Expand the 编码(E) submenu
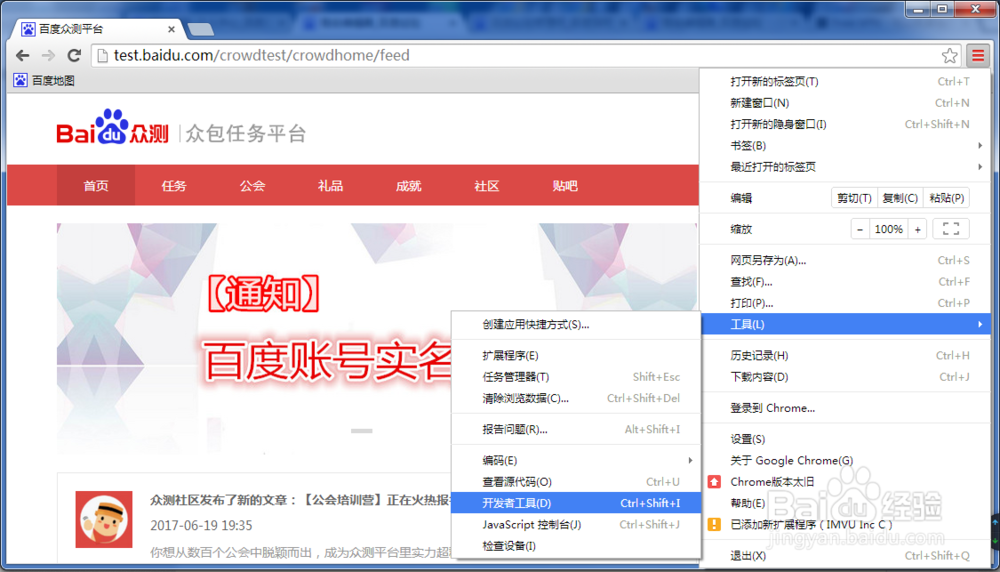1000x572 pixels. click(x=576, y=460)
